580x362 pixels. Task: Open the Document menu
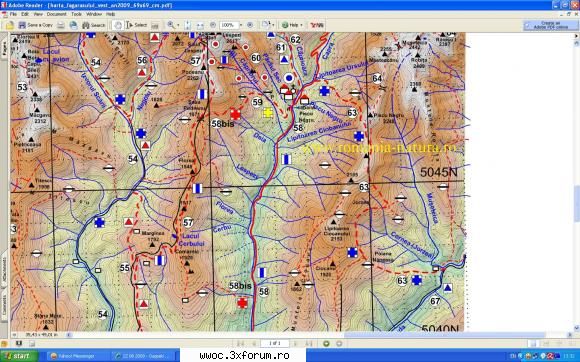[x=57, y=14]
